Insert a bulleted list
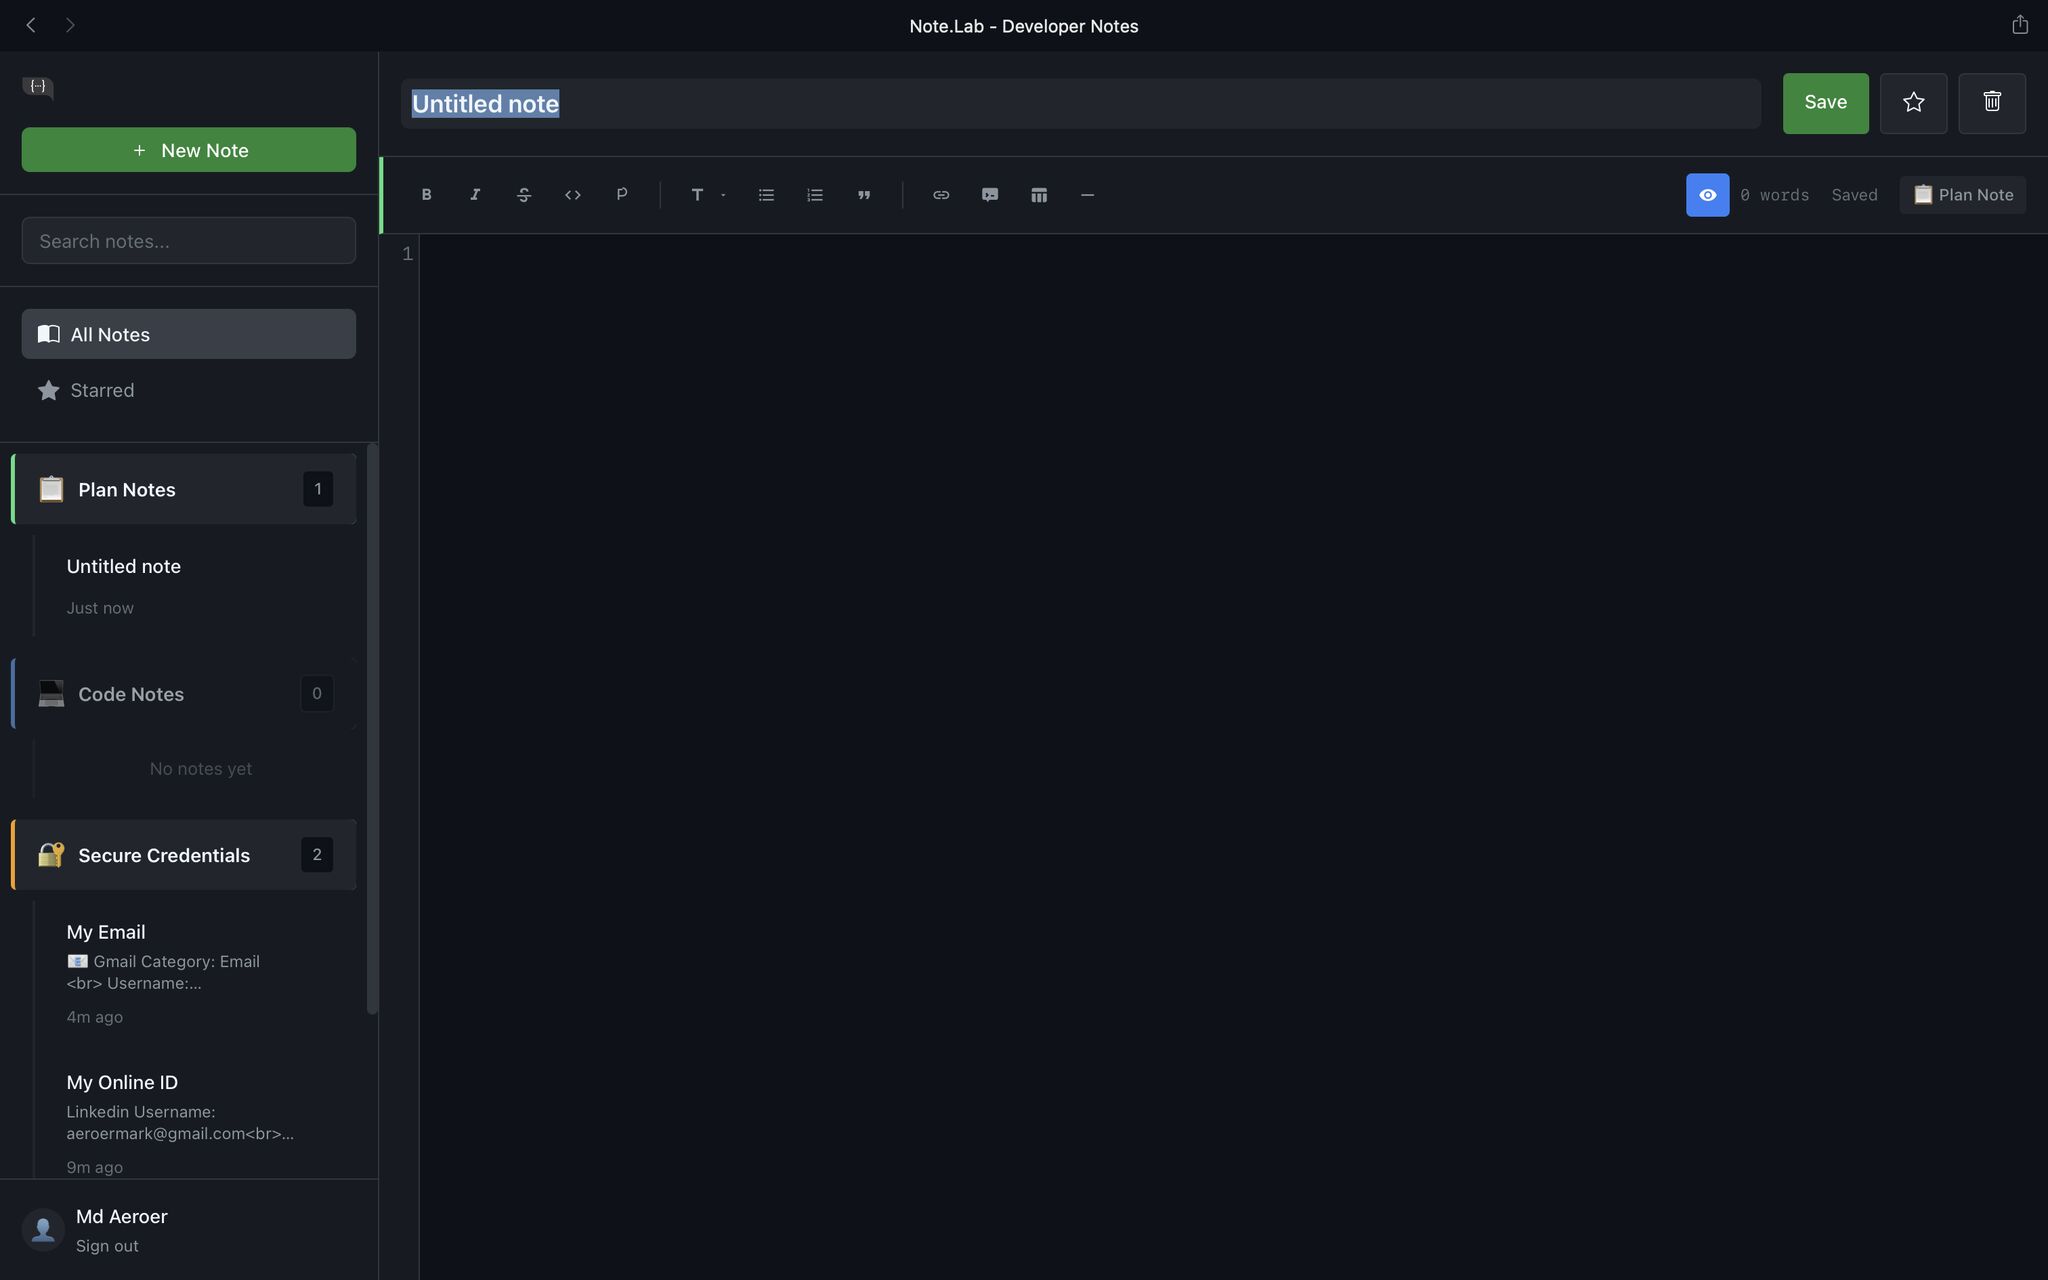The height and width of the screenshot is (1280, 2048). click(x=766, y=195)
